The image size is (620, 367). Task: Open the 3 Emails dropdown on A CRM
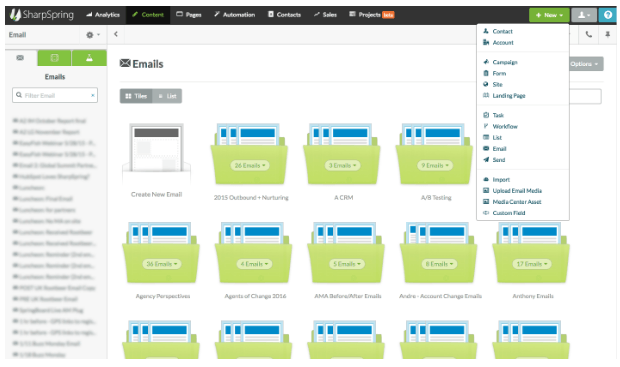[342, 165]
